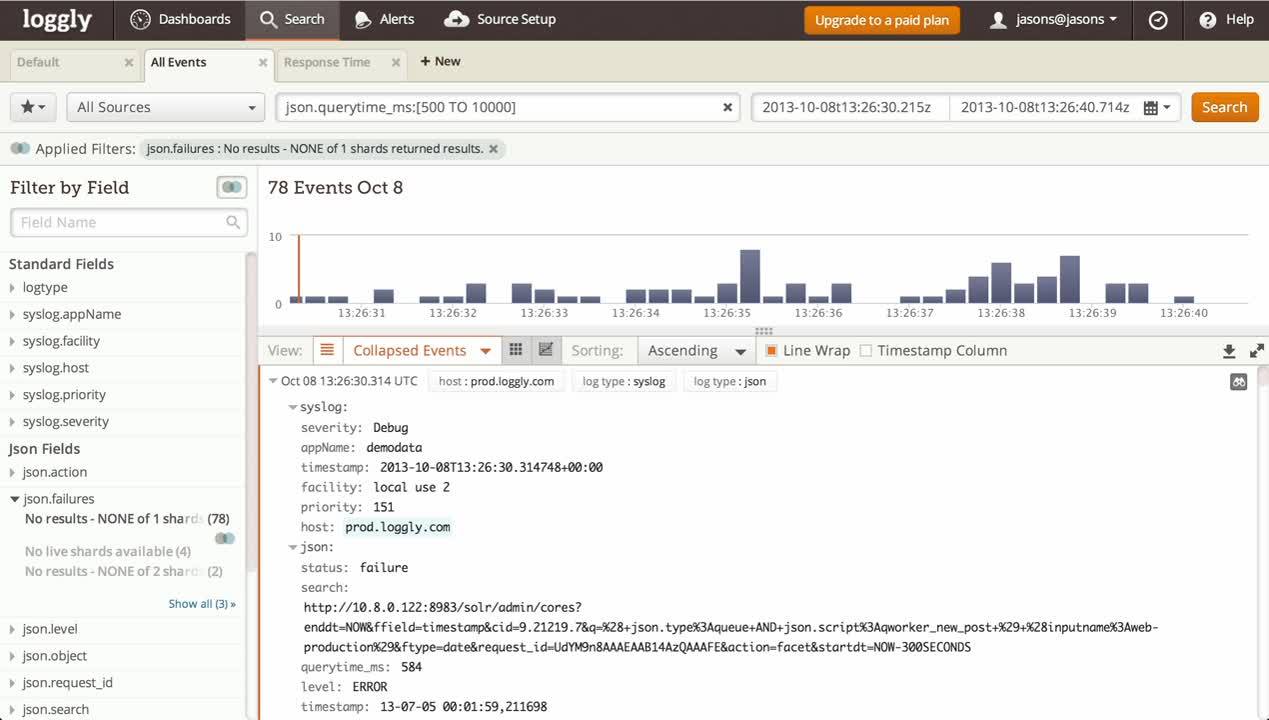Switch to the Response Time tab
1269x720 pixels.
pyautogui.click(x=327, y=62)
